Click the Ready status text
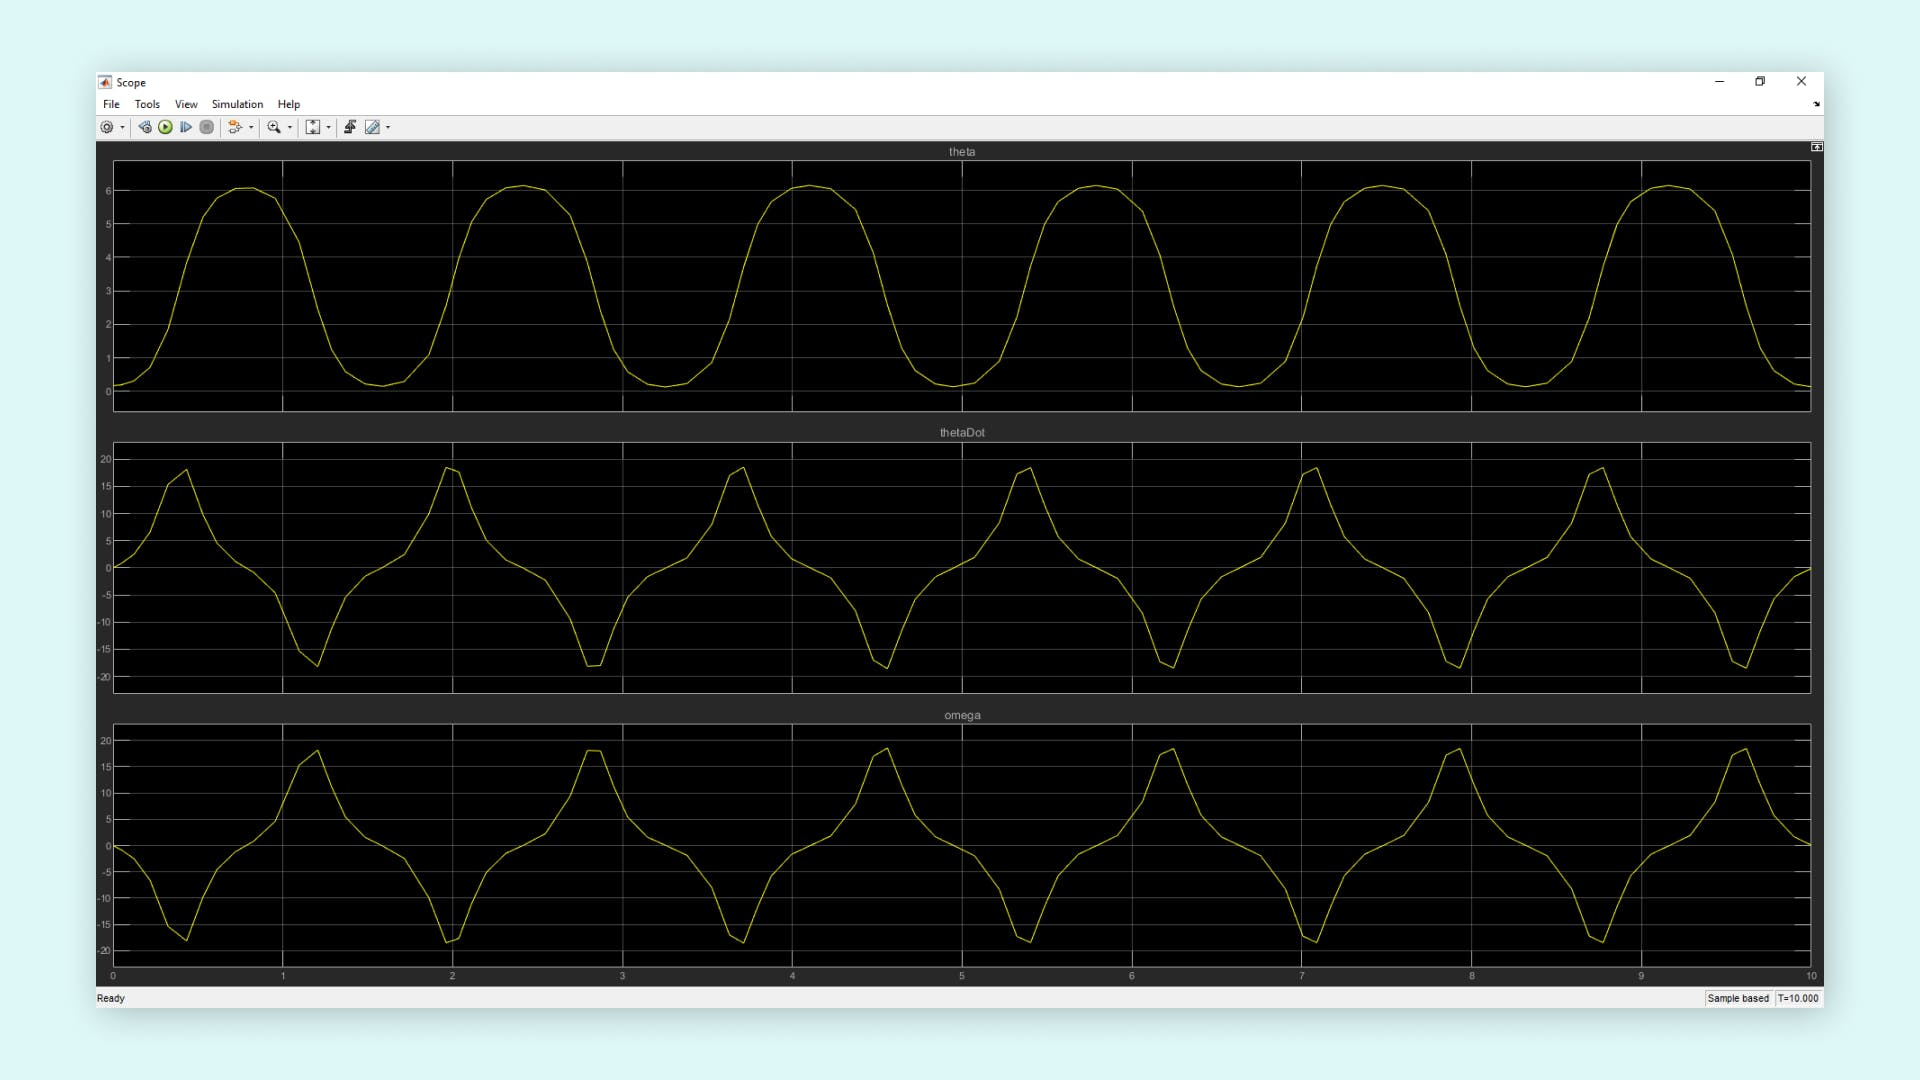The width and height of the screenshot is (1920, 1080). tap(111, 998)
